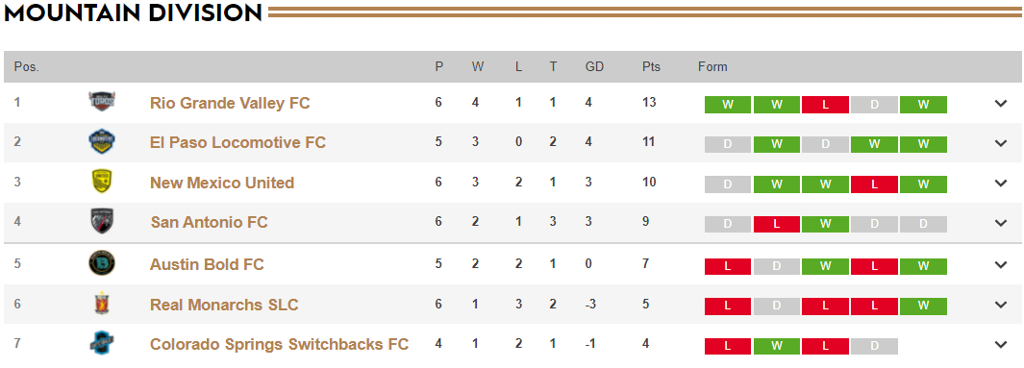Click the Austin Bold FC round badge
The height and width of the screenshot is (368, 1024).
tap(102, 264)
